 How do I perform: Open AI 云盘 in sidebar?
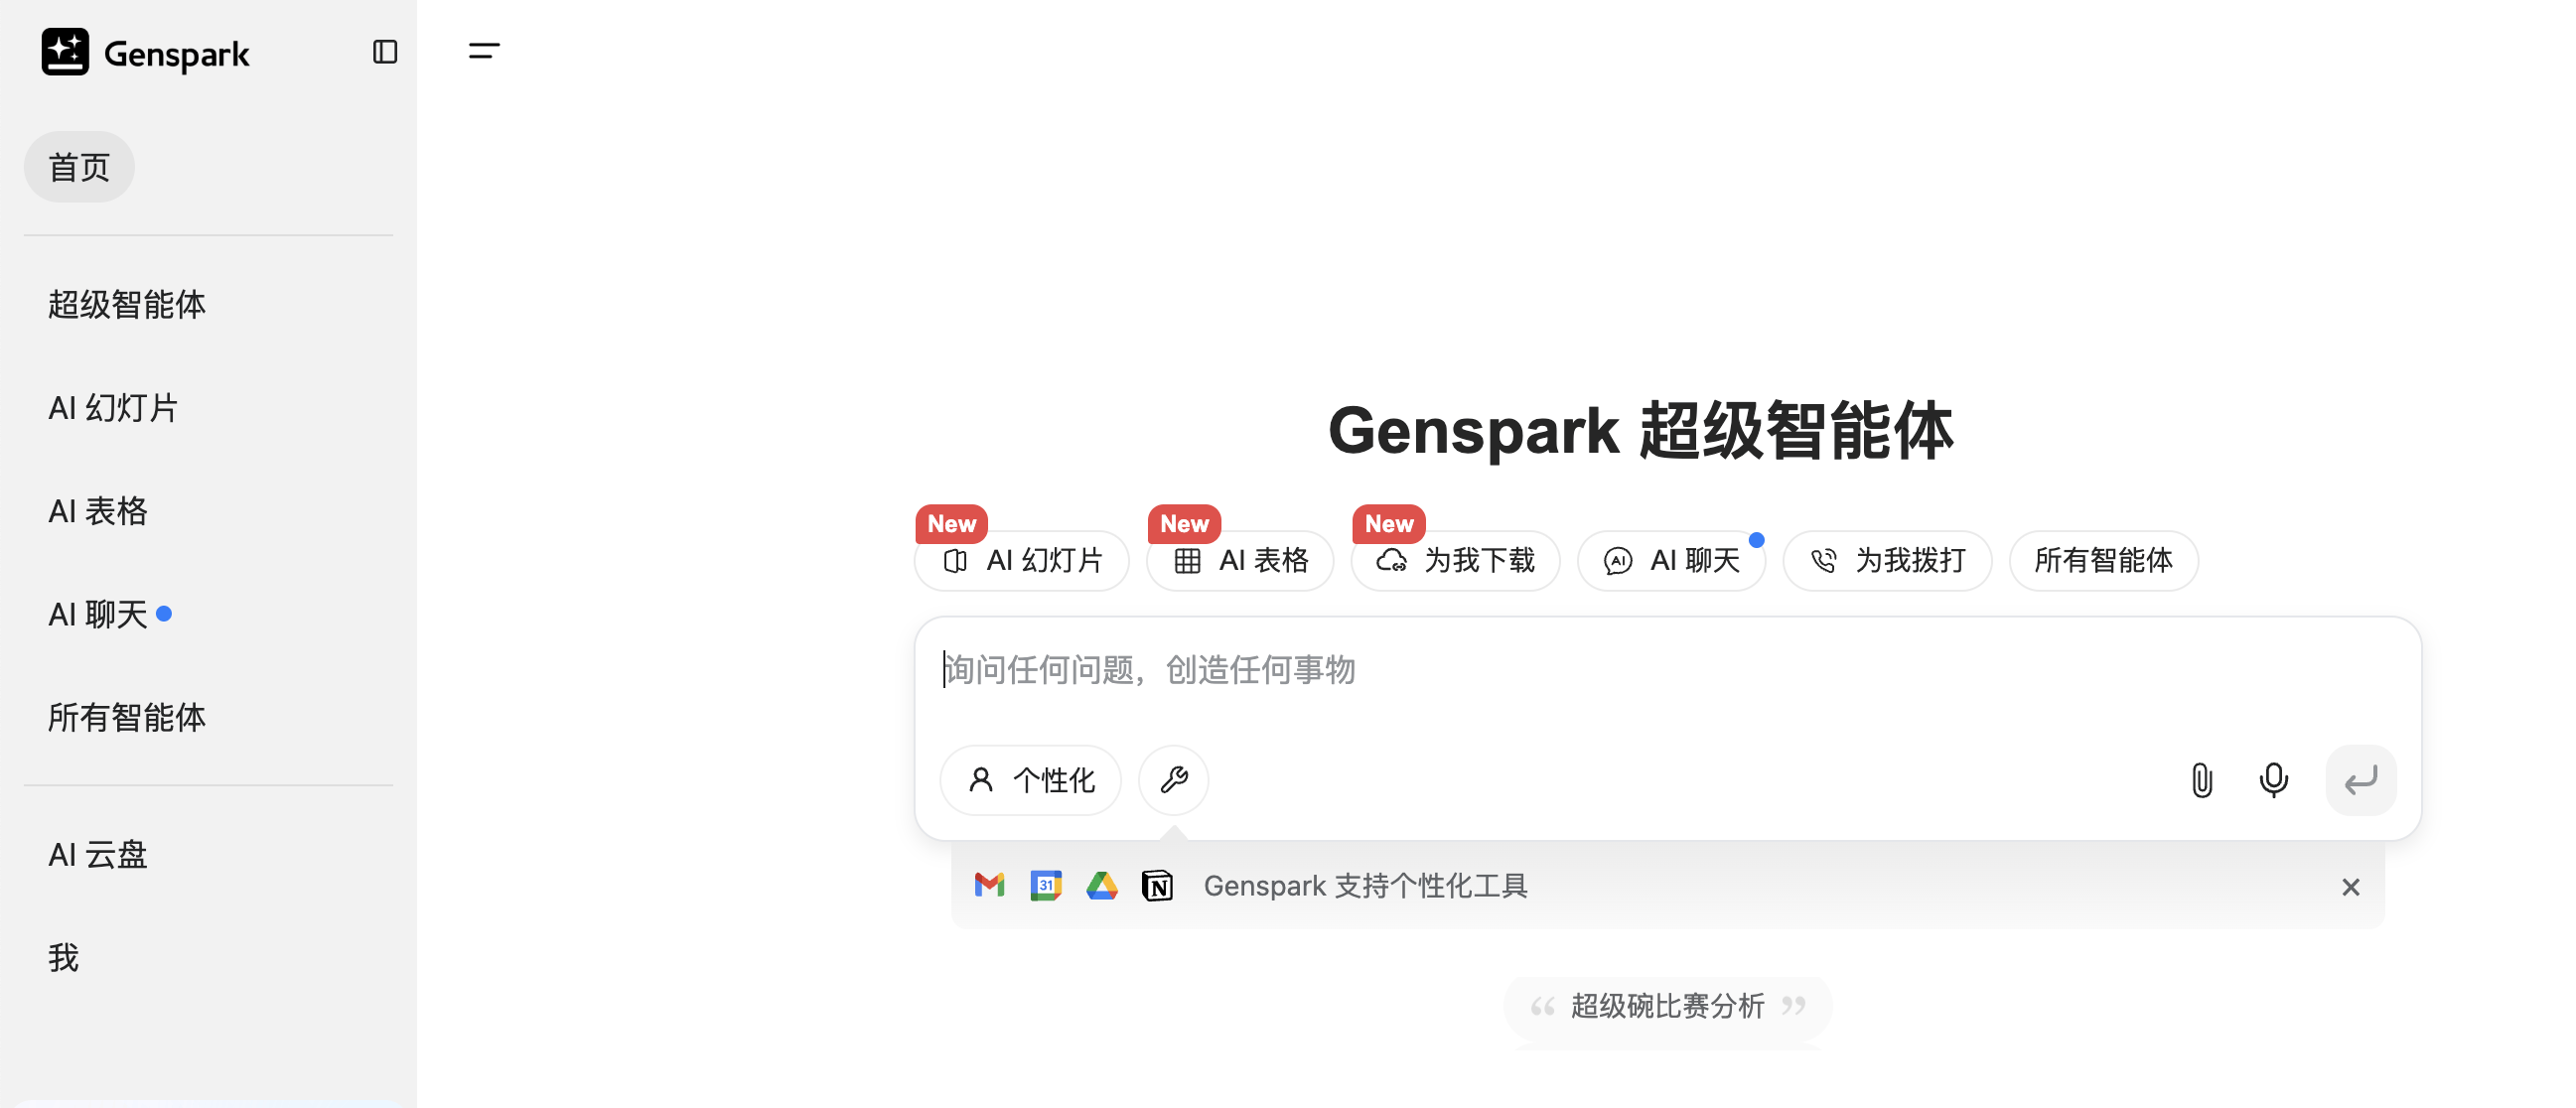click(98, 854)
